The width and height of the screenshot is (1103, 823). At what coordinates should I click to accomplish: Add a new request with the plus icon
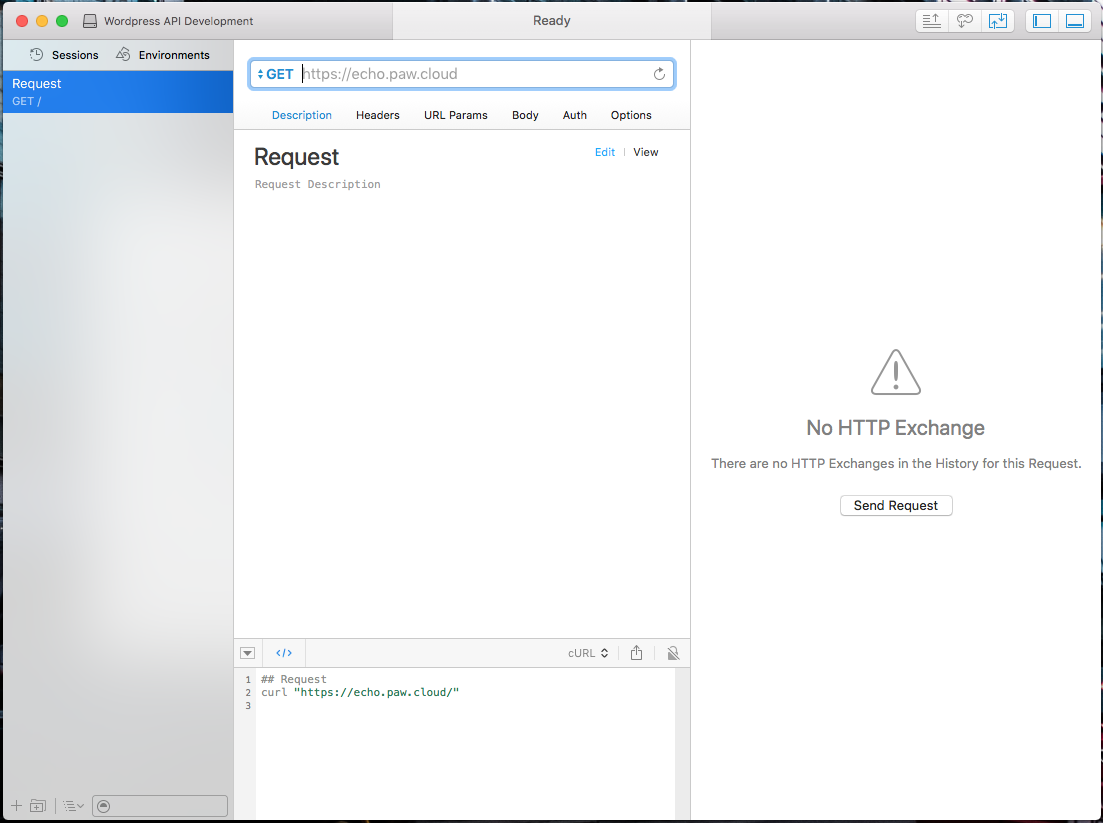click(16, 805)
